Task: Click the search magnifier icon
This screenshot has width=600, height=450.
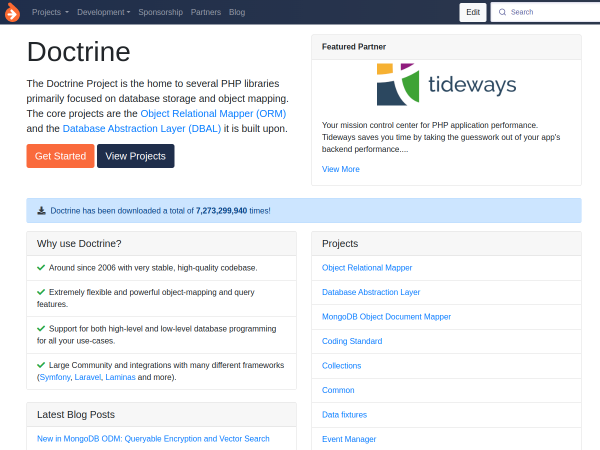Action: 501,12
